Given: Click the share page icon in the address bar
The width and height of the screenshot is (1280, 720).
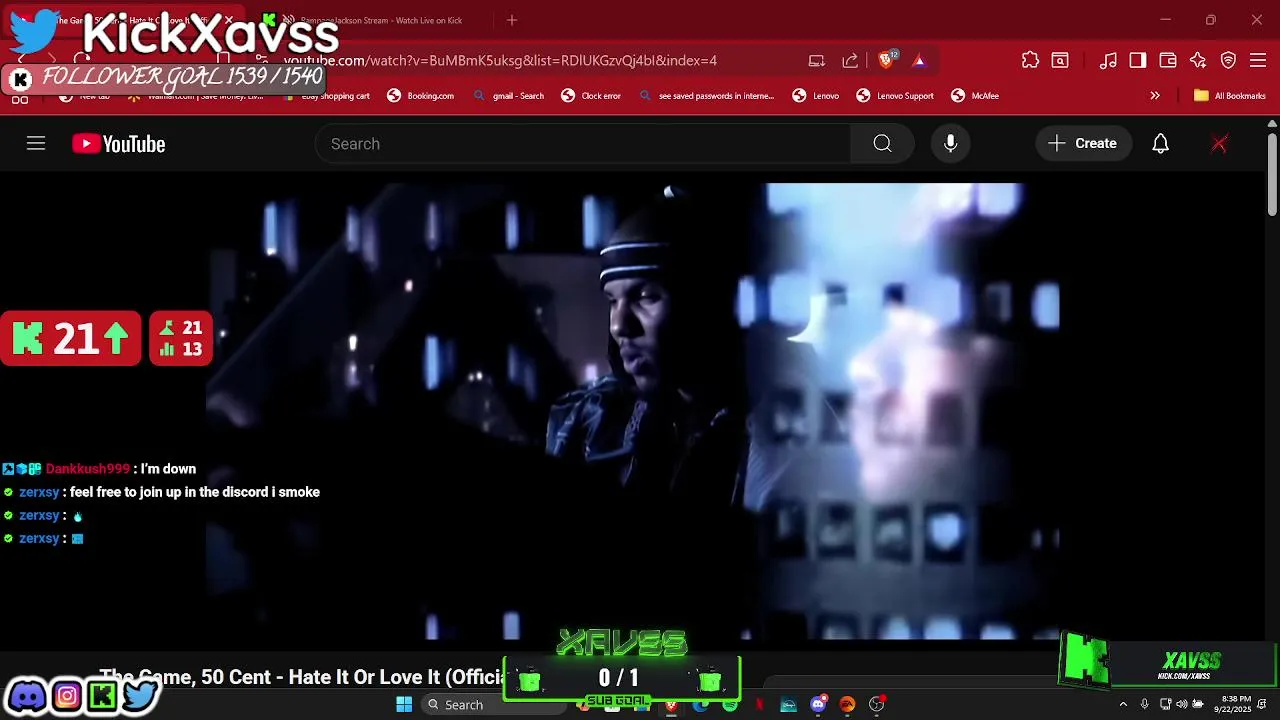Looking at the screenshot, I should tap(850, 61).
